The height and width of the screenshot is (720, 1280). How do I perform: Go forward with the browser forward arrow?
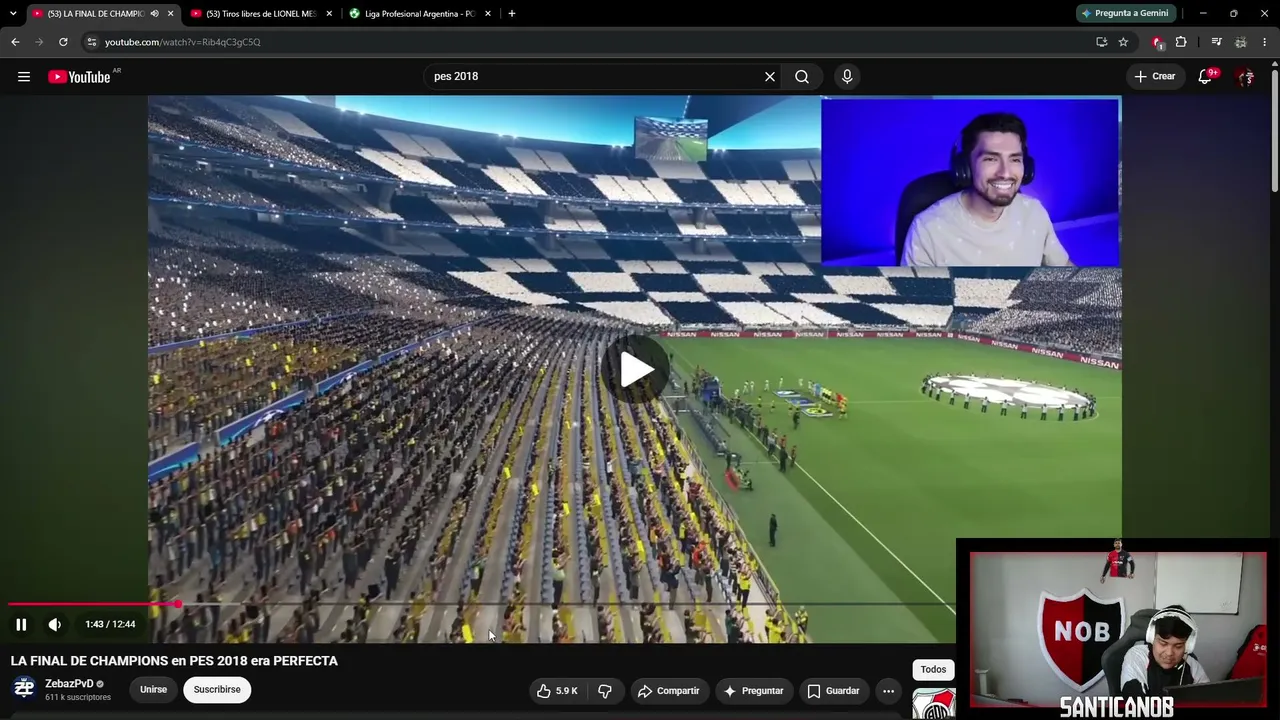click(39, 42)
